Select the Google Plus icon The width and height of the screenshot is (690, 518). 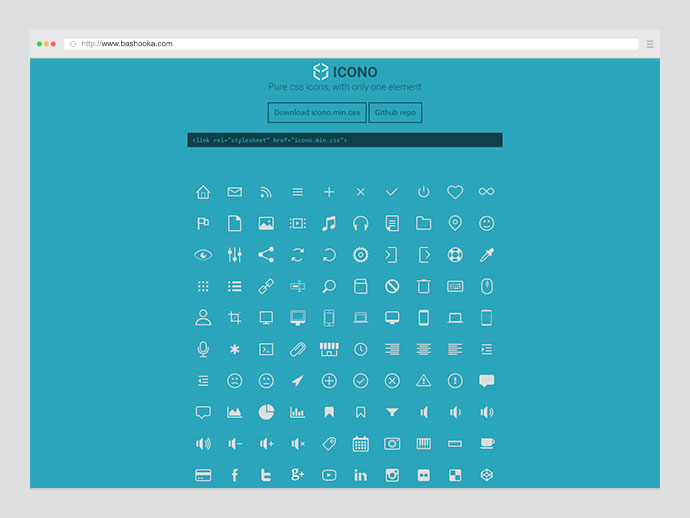point(297,474)
